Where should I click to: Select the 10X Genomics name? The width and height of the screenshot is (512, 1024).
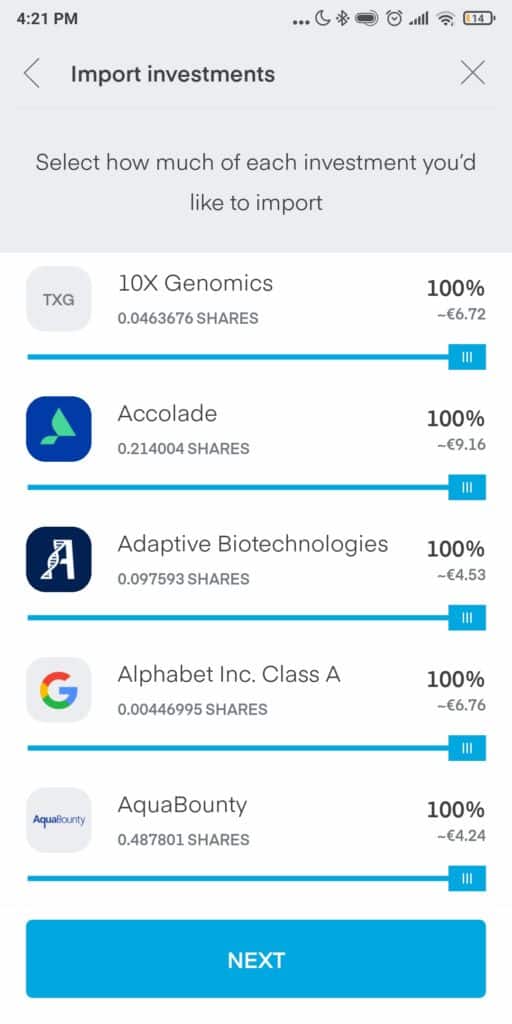pyautogui.click(x=195, y=283)
